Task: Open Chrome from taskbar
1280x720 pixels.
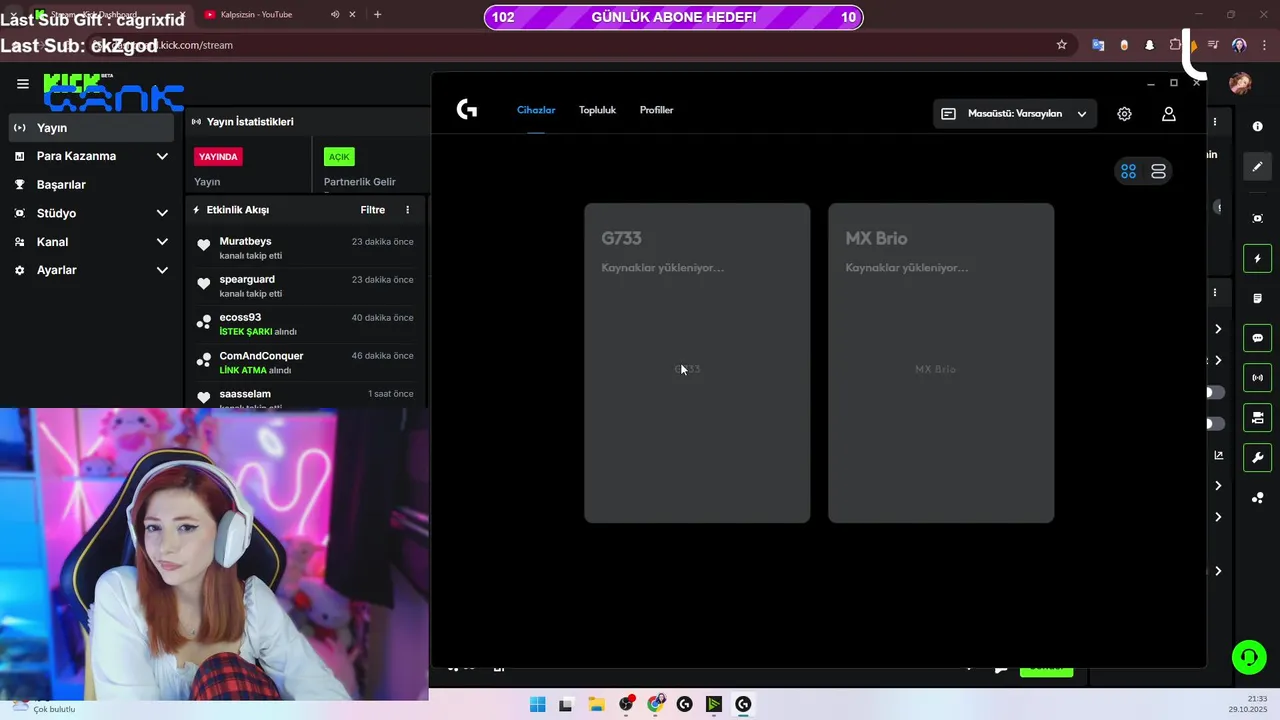Action: [655, 704]
